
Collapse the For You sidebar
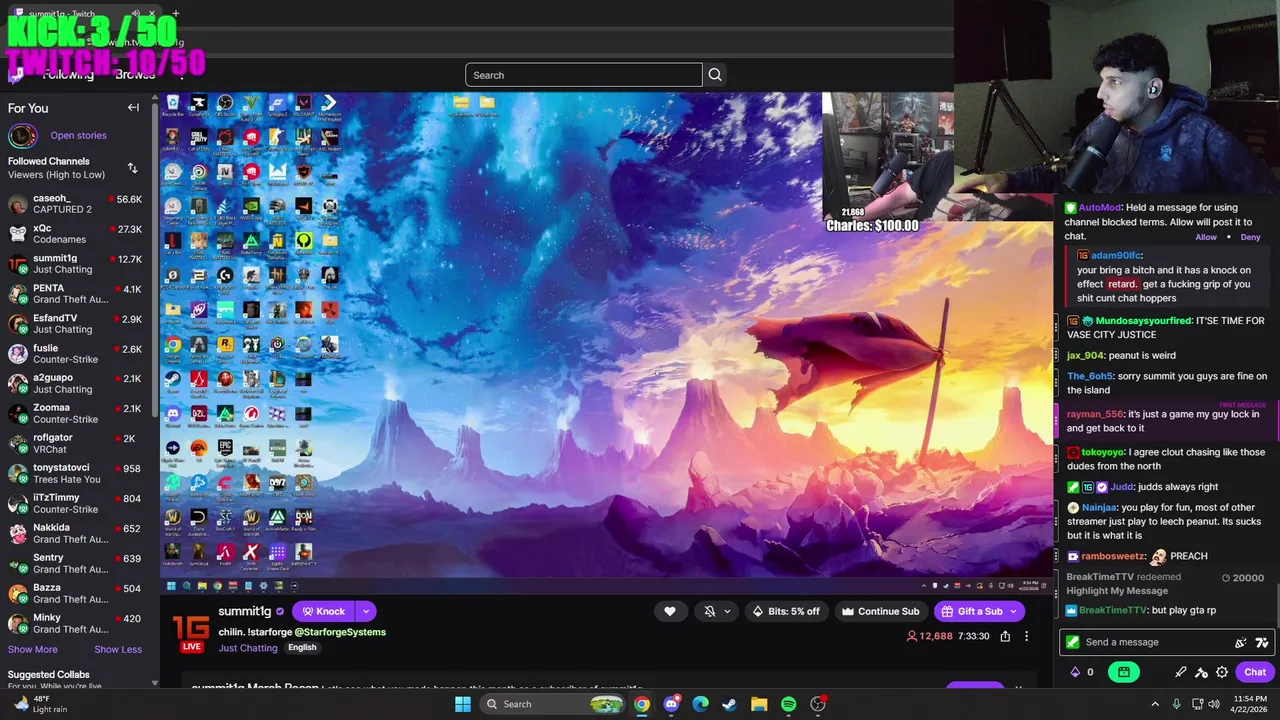[133, 108]
